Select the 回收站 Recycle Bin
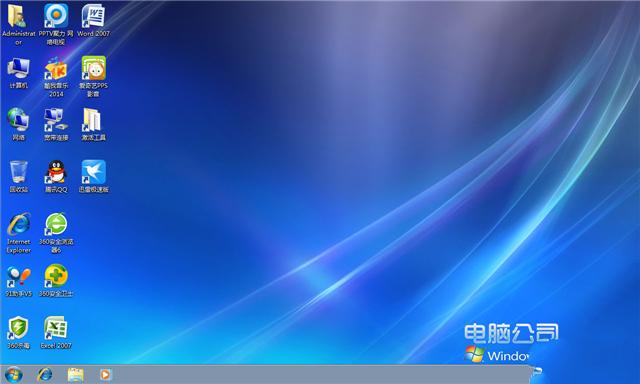Image resolution: width=640 pixels, height=384 pixels. tap(18, 172)
